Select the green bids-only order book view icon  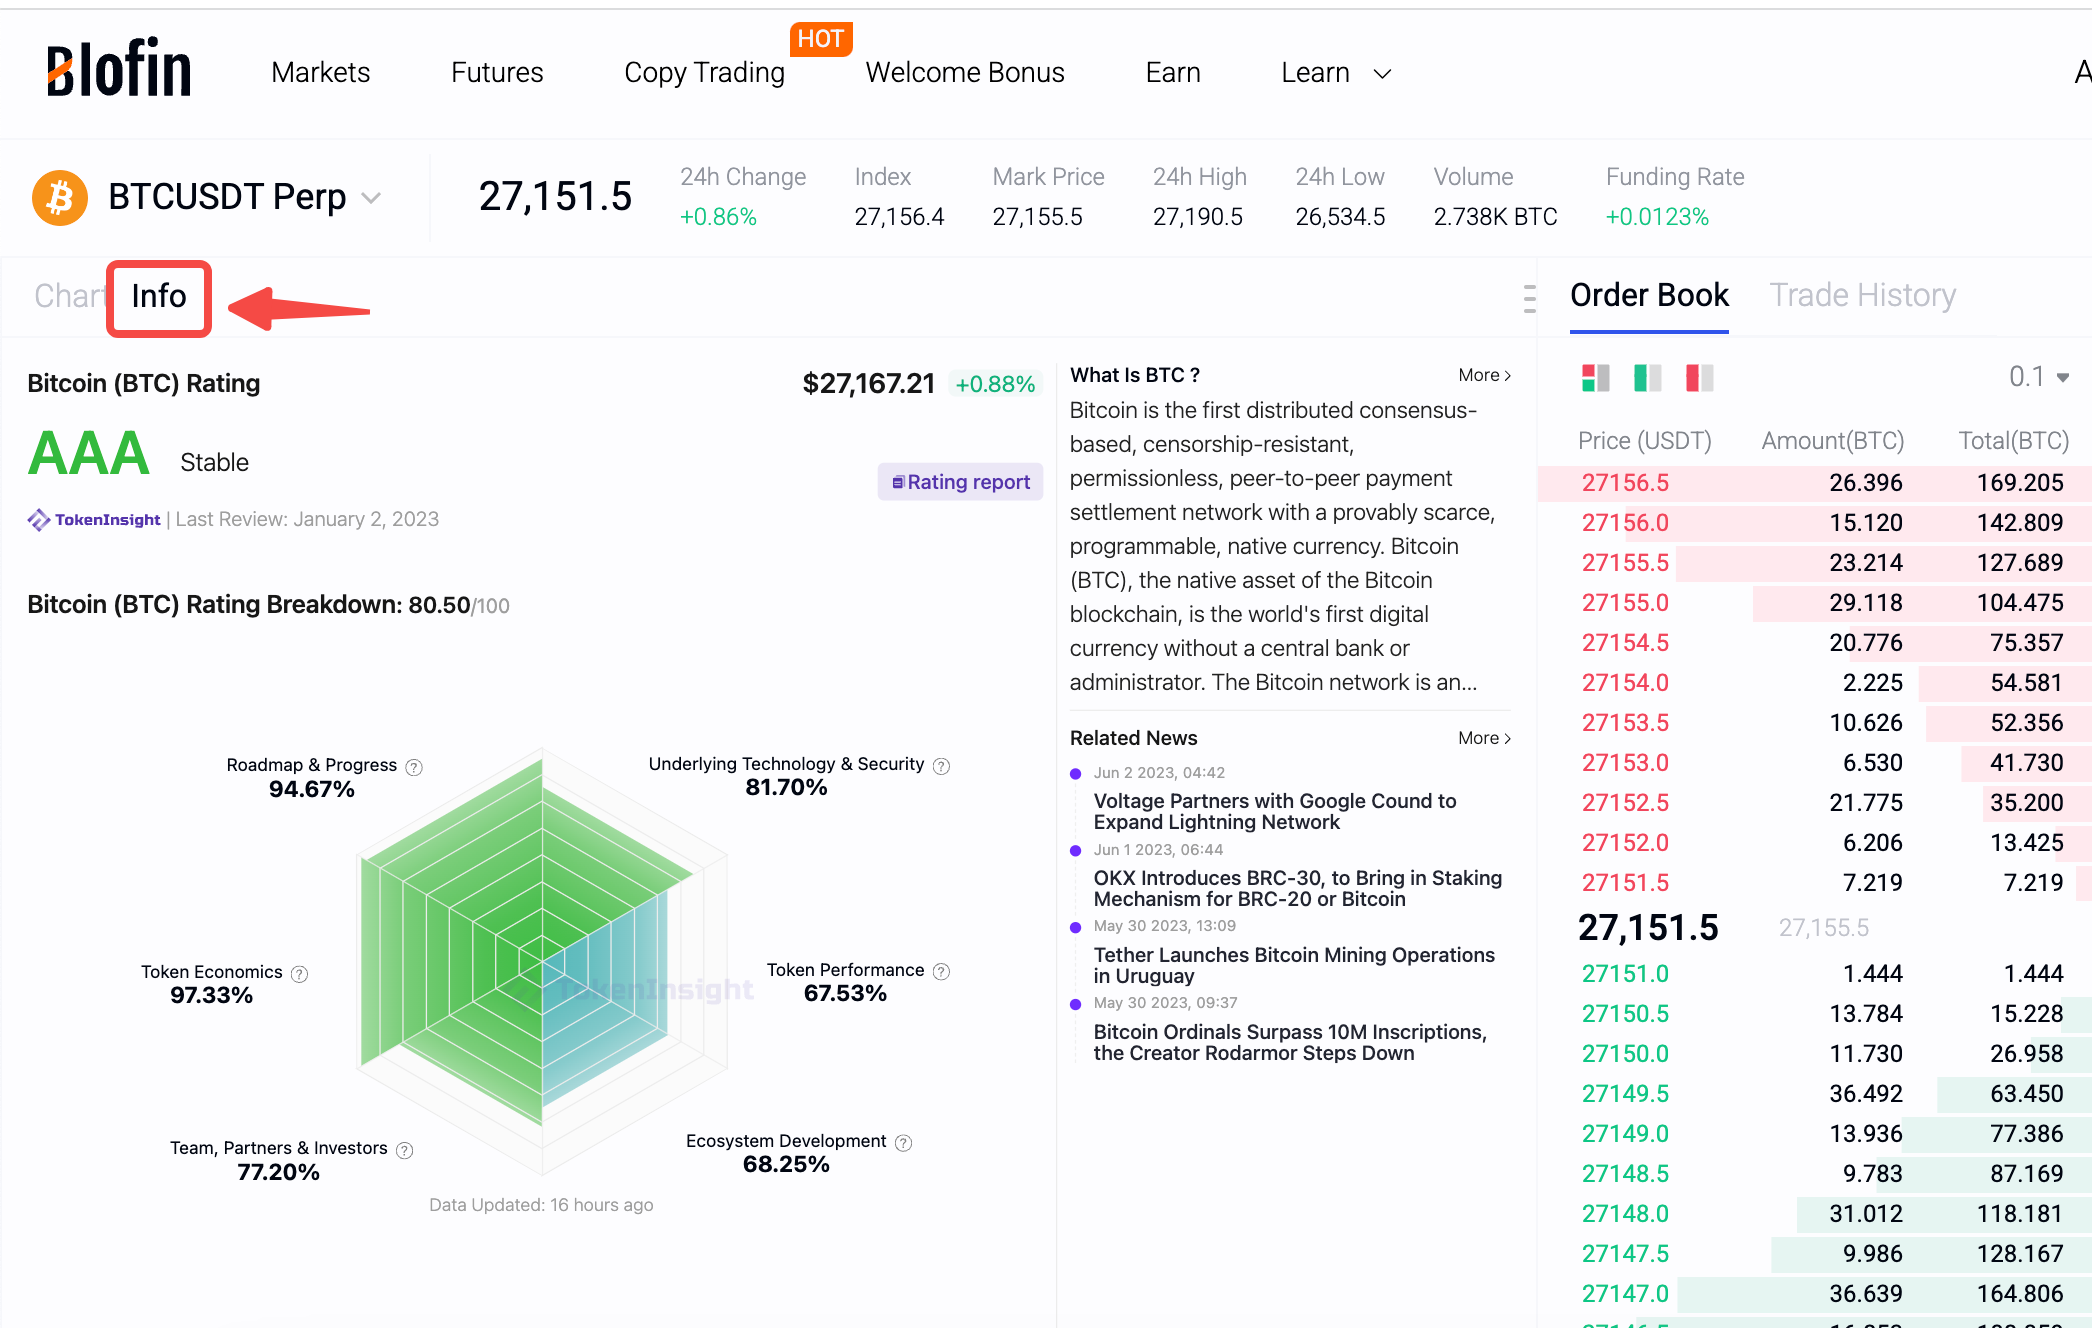[1647, 378]
